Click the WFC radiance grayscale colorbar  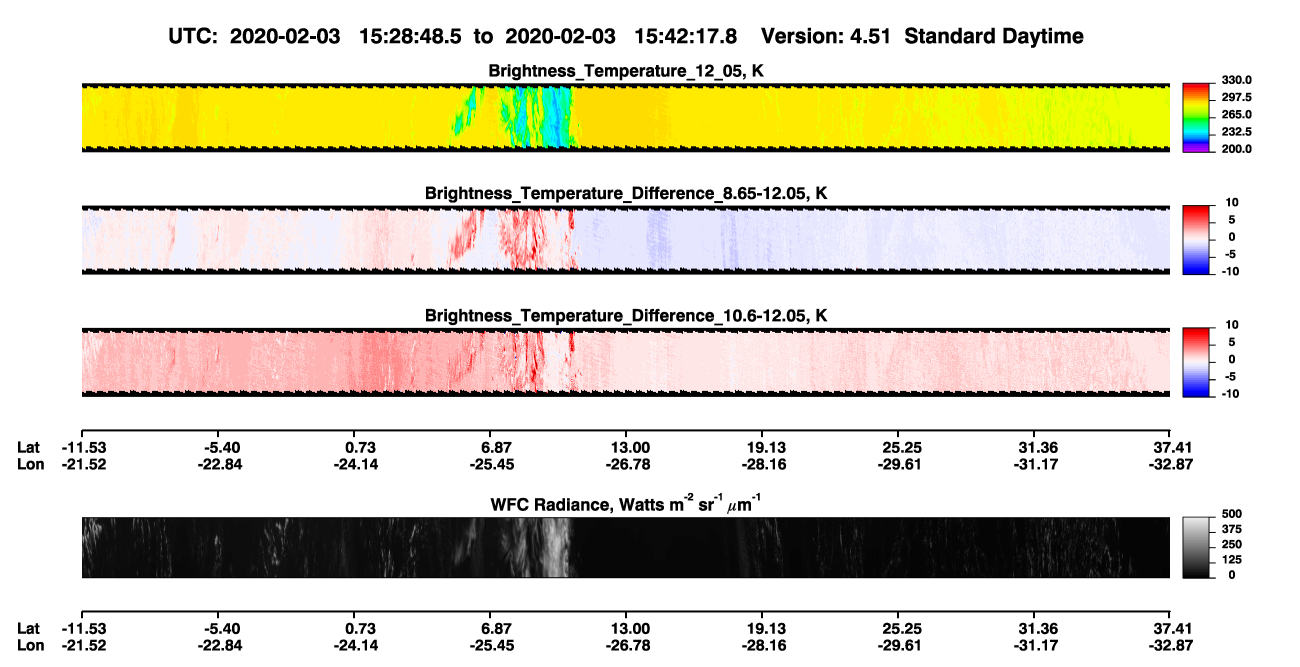point(1195,547)
